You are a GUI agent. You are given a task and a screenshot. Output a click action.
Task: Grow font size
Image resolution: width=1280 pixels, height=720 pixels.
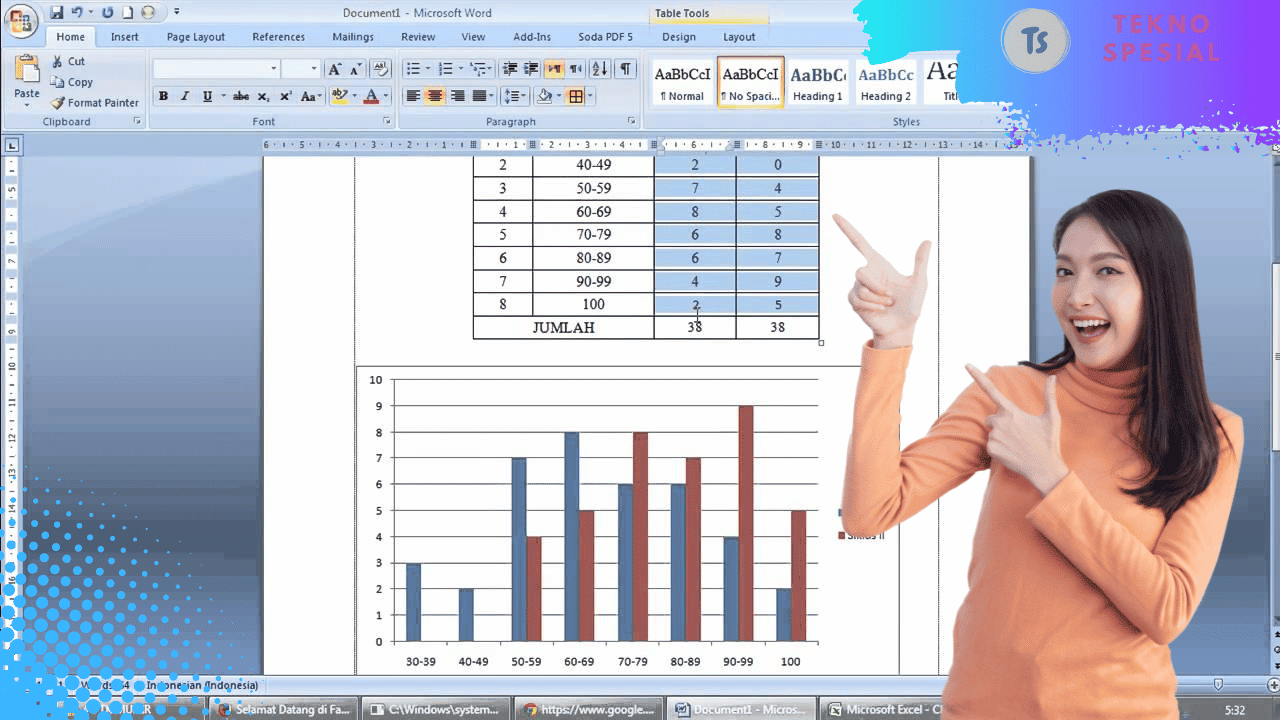pos(335,69)
